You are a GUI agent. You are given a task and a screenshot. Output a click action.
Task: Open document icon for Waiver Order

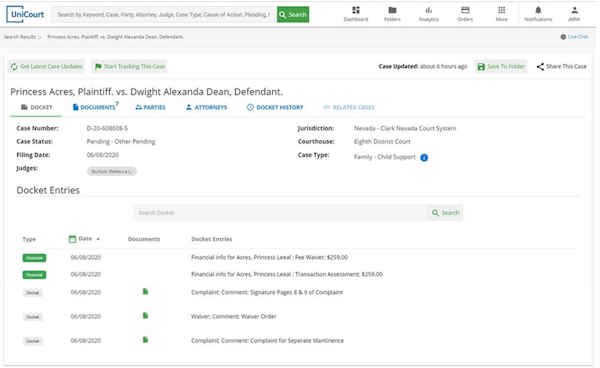click(145, 316)
